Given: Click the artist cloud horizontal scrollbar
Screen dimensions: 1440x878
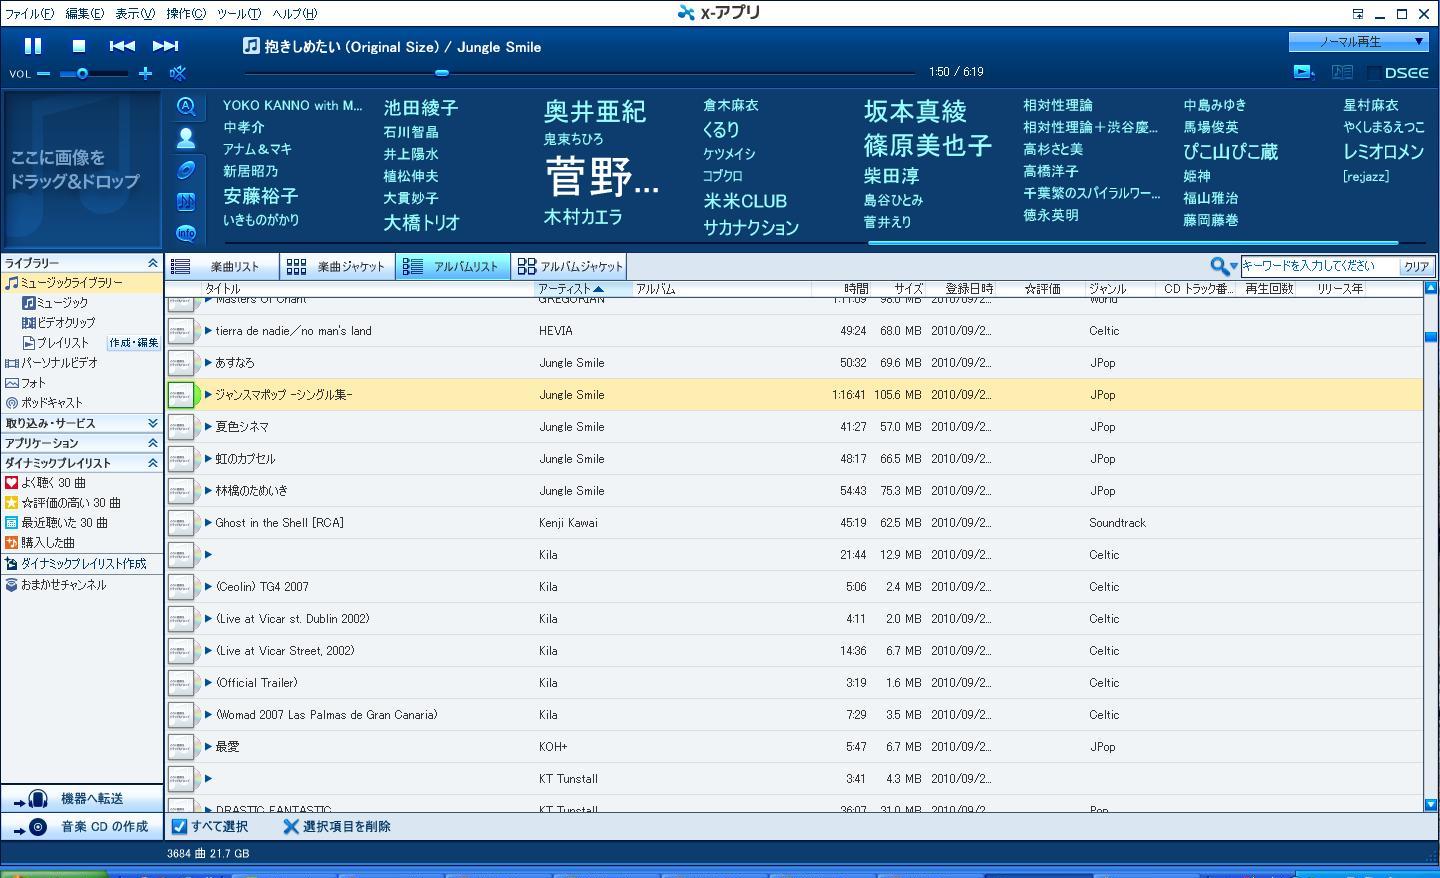Looking at the screenshot, I should coord(1132,243).
